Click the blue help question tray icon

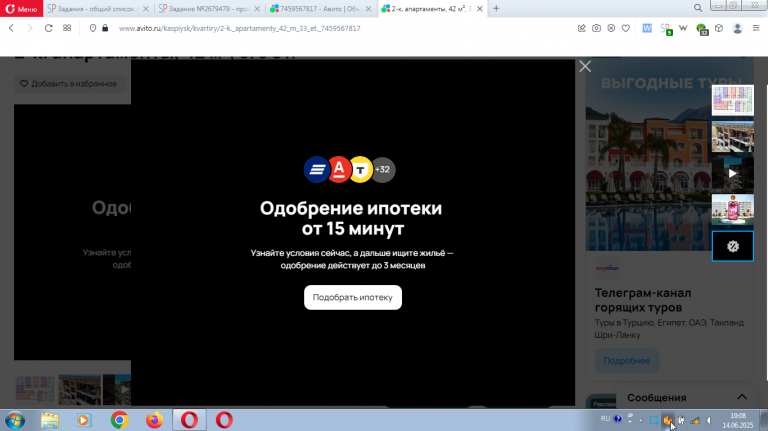tap(618, 419)
